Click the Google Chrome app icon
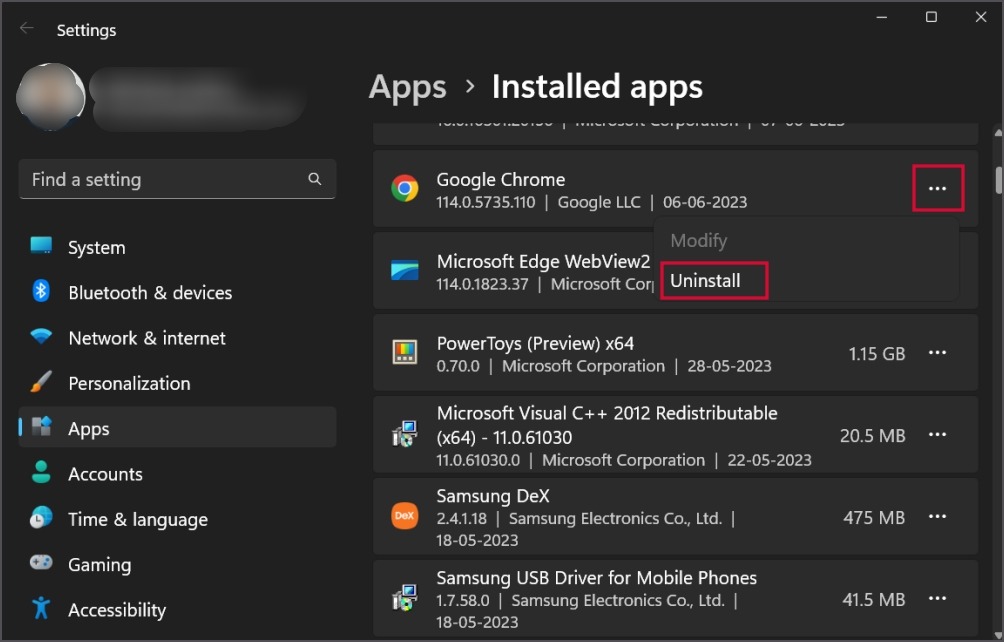Image resolution: width=1004 pixels, height=642 pixels. pos(405,189)
